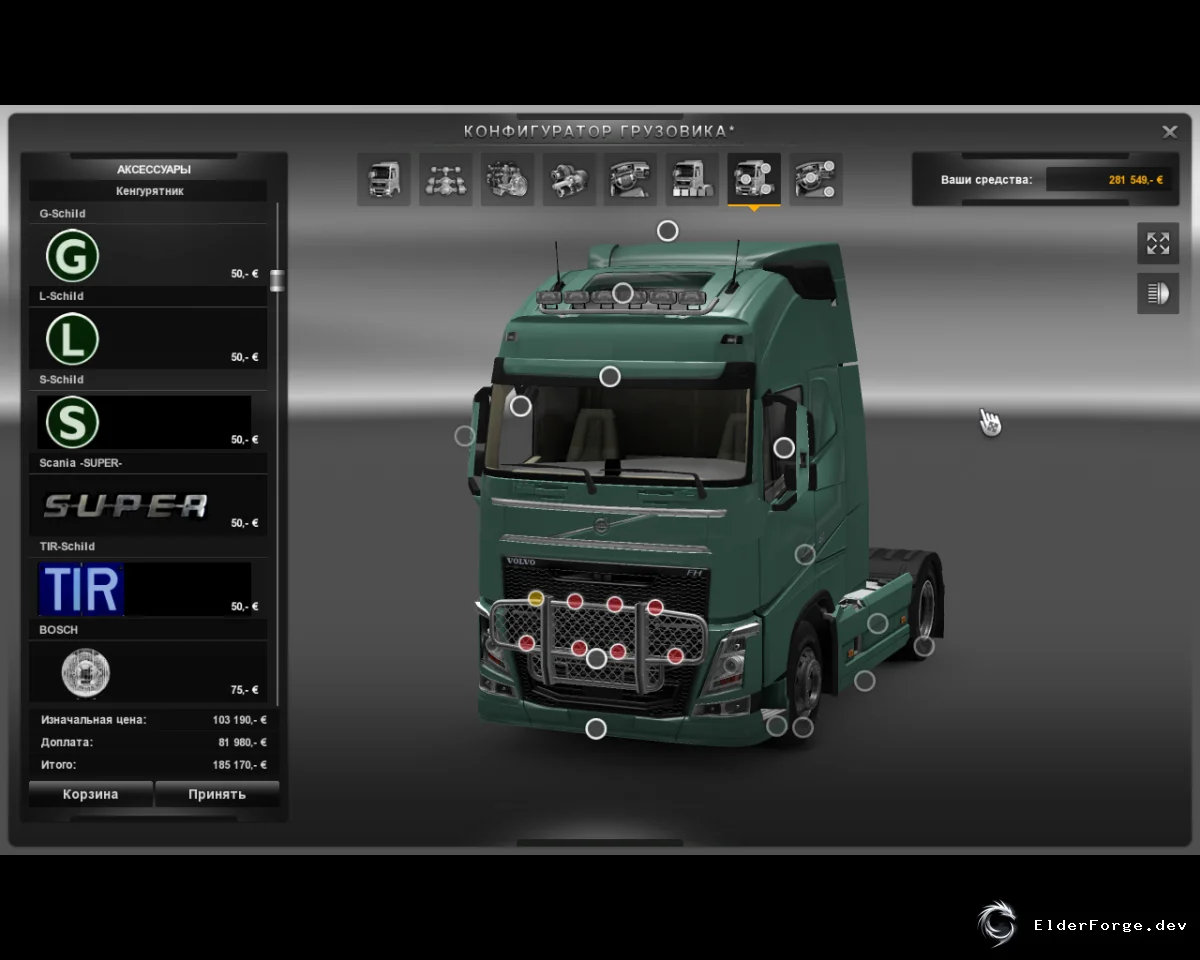Open the interior accessories tab
The height and width of the screenshot is (960, 1200).
(x=816, y=180)
